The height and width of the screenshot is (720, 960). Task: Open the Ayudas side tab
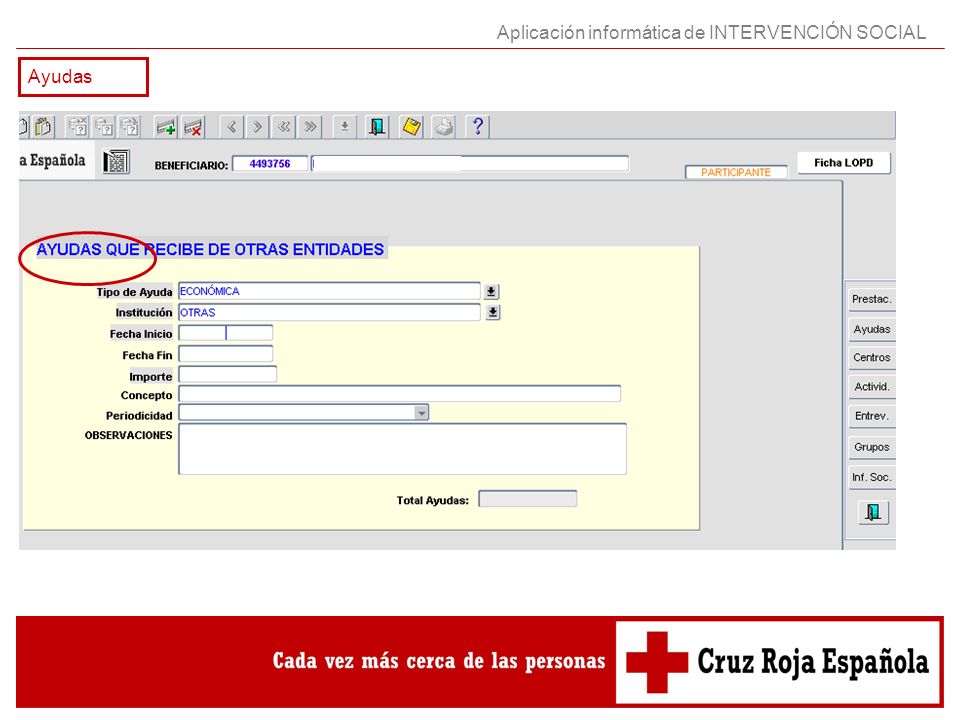[871, 329]
